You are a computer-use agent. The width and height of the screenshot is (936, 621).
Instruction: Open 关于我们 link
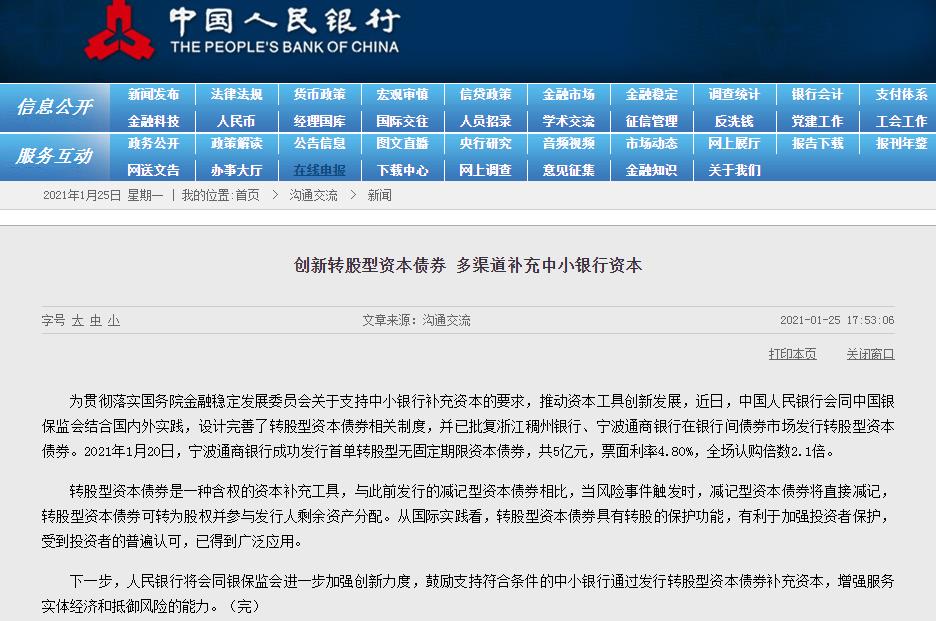tap(734, 170)
